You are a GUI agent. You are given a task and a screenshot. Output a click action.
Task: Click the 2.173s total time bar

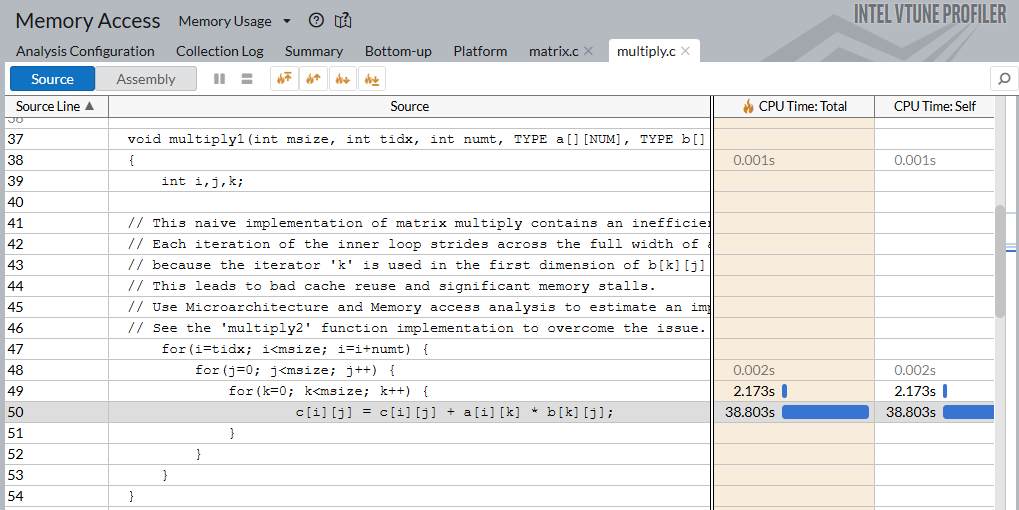click(x=784, y=391)
